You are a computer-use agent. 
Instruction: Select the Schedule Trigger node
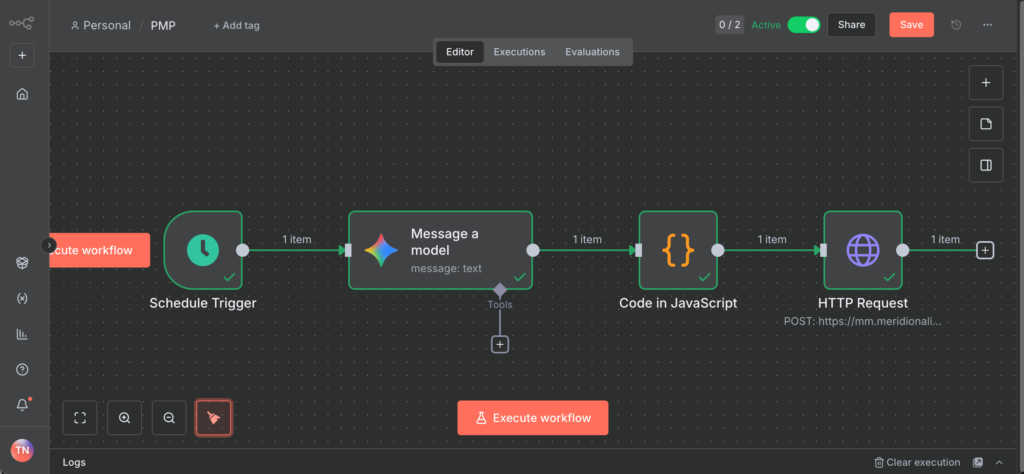point(203,250)
